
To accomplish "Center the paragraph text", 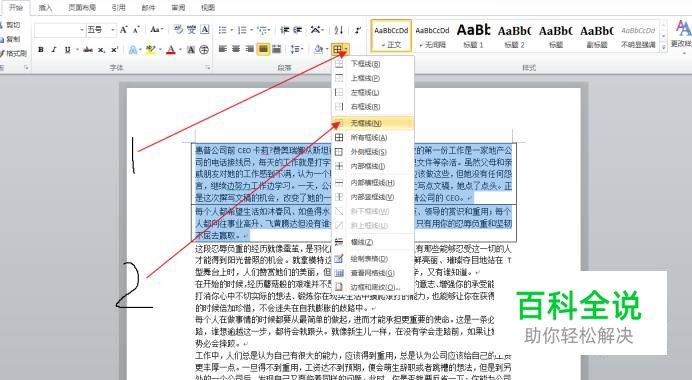I will click(x=236, y=49).
